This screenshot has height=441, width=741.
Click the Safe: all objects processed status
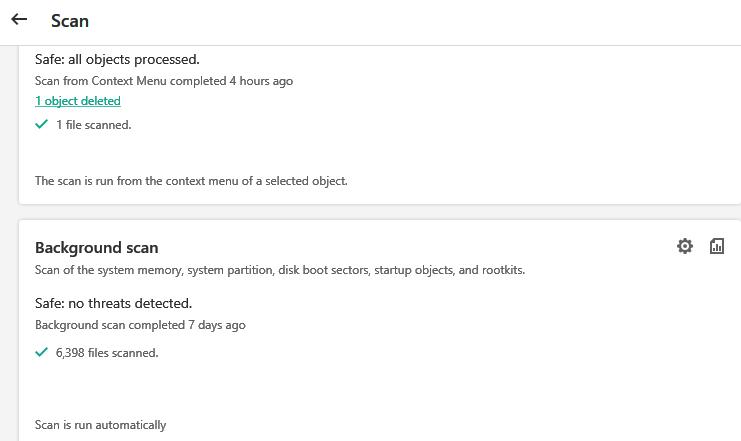[117, 59]
